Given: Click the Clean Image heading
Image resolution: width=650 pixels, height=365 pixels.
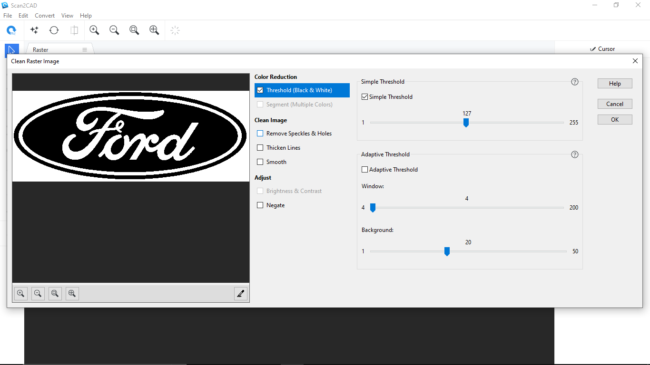Looking at the screenshot, I should tap(270, 120).
